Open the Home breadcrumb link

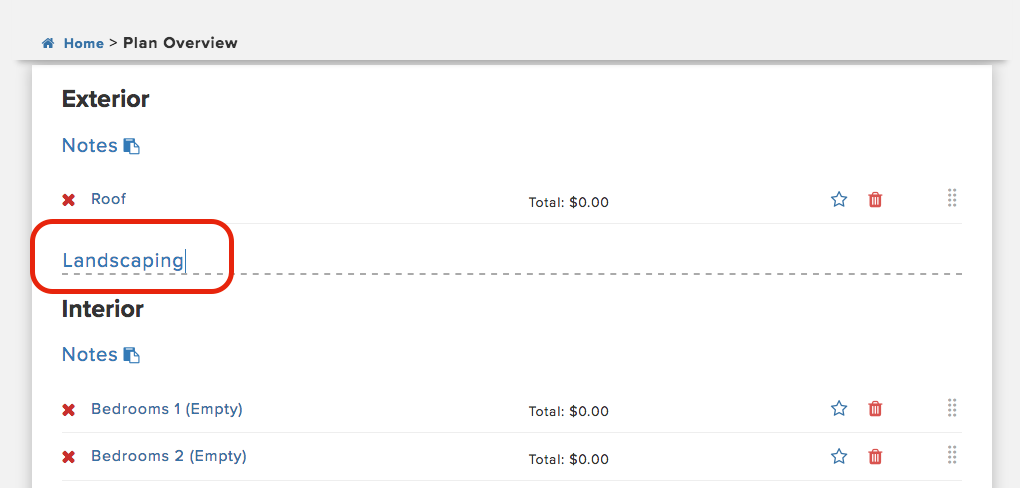pos(83,43)
